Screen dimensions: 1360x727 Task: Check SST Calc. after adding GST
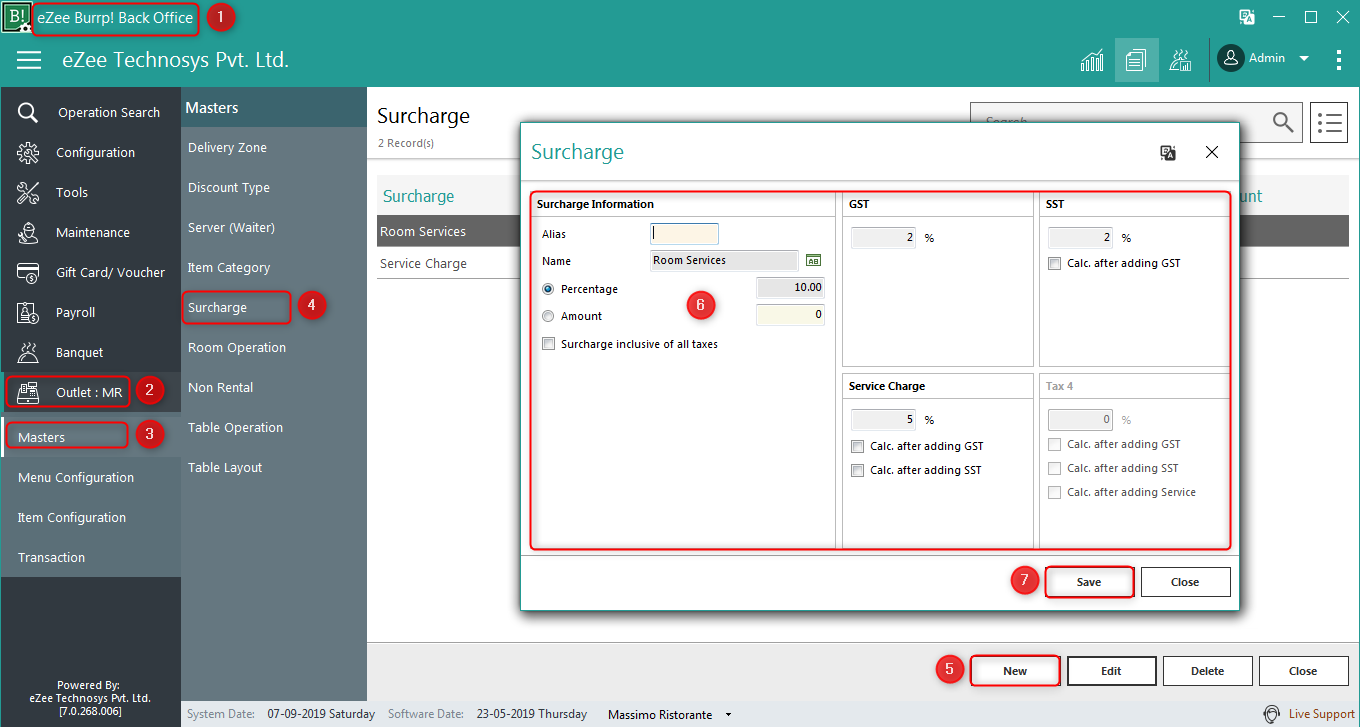point(1054,264)
